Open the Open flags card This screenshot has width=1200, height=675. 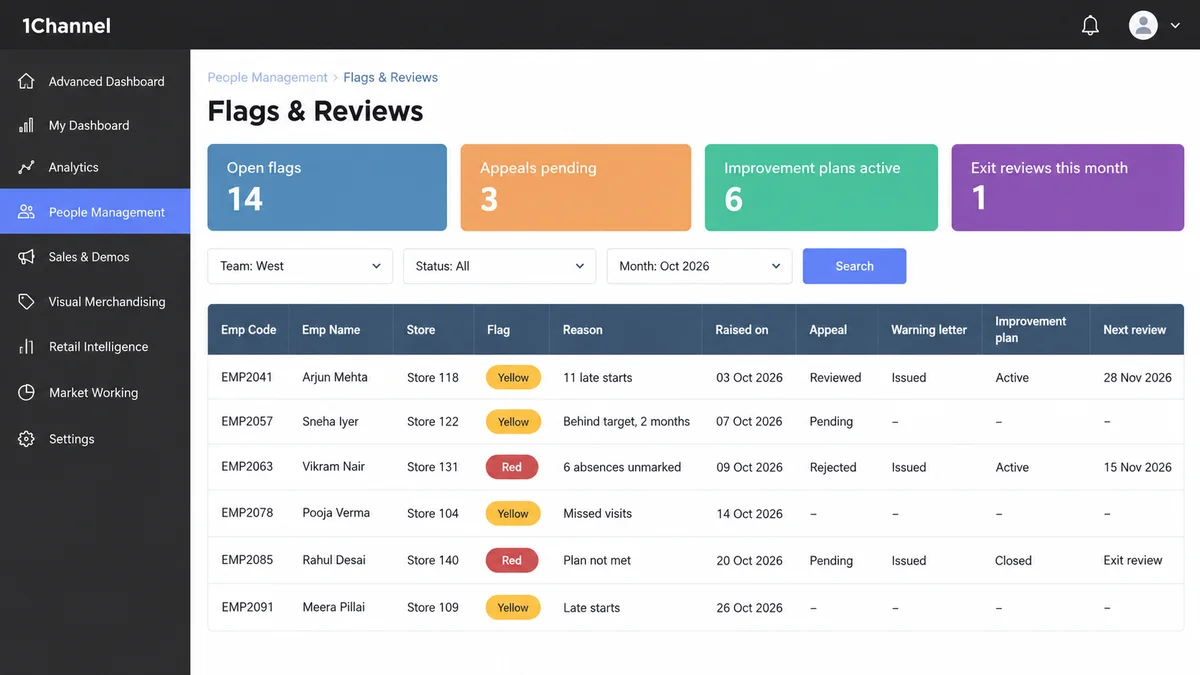tap(327, 188)
